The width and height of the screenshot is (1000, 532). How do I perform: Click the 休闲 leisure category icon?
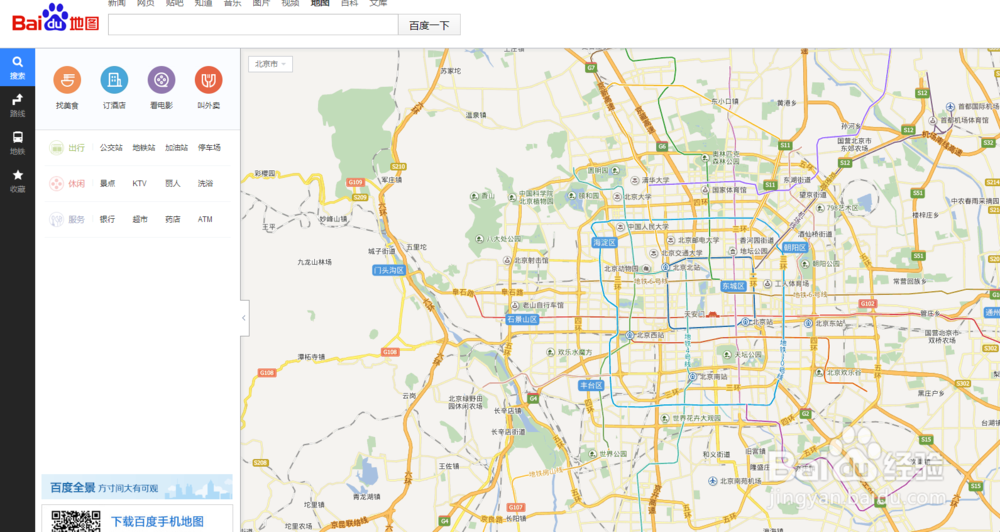[57, 184]
